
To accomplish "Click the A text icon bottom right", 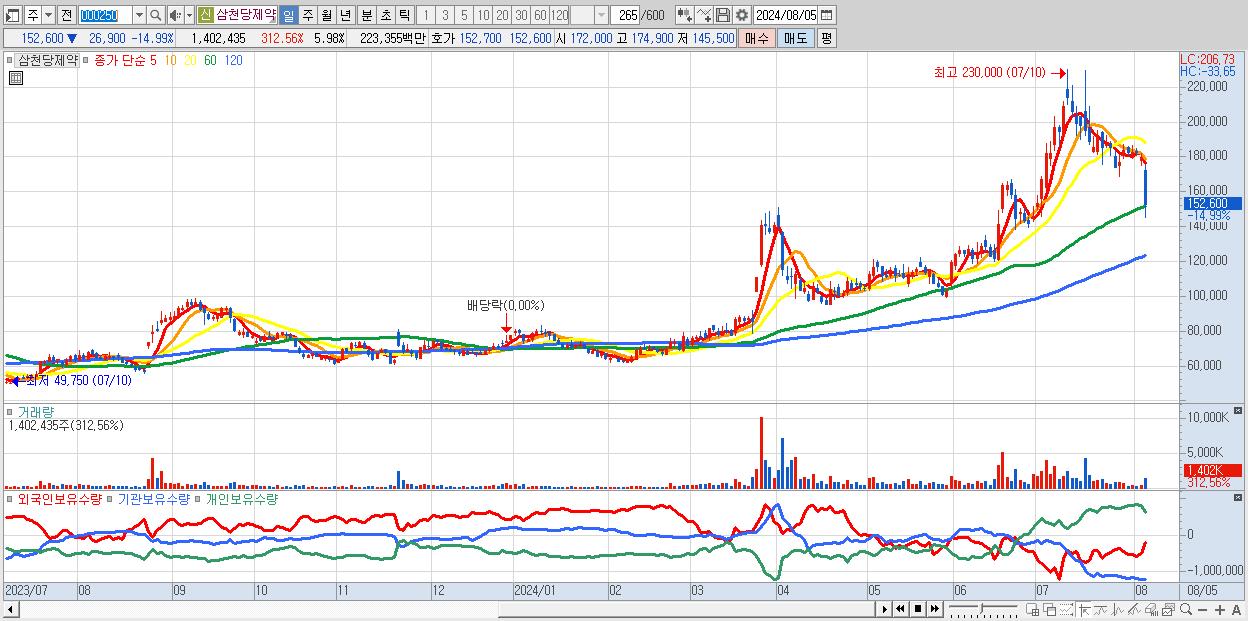I will 1236,609.
